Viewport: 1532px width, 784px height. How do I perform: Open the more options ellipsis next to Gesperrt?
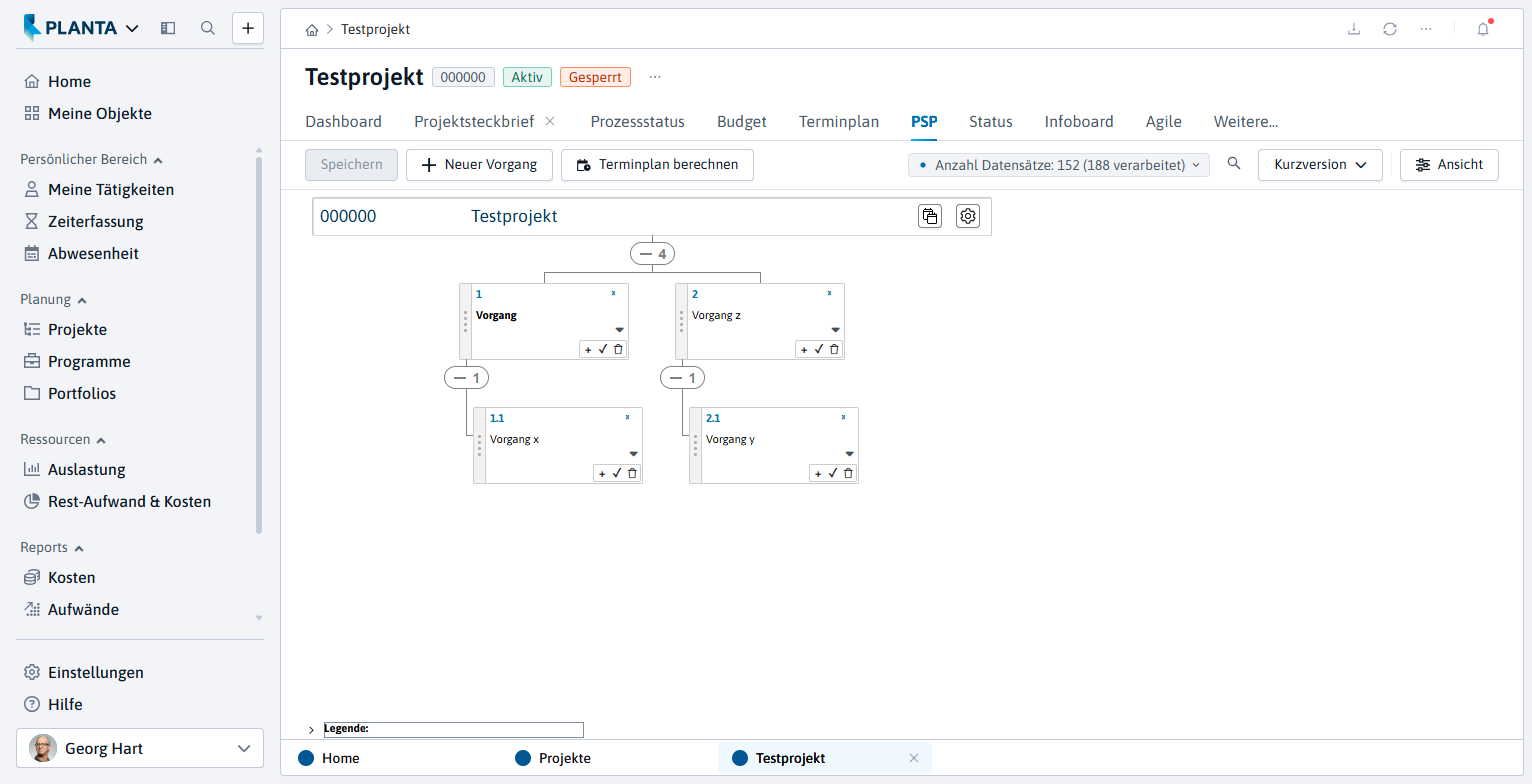tap(655, 77)
